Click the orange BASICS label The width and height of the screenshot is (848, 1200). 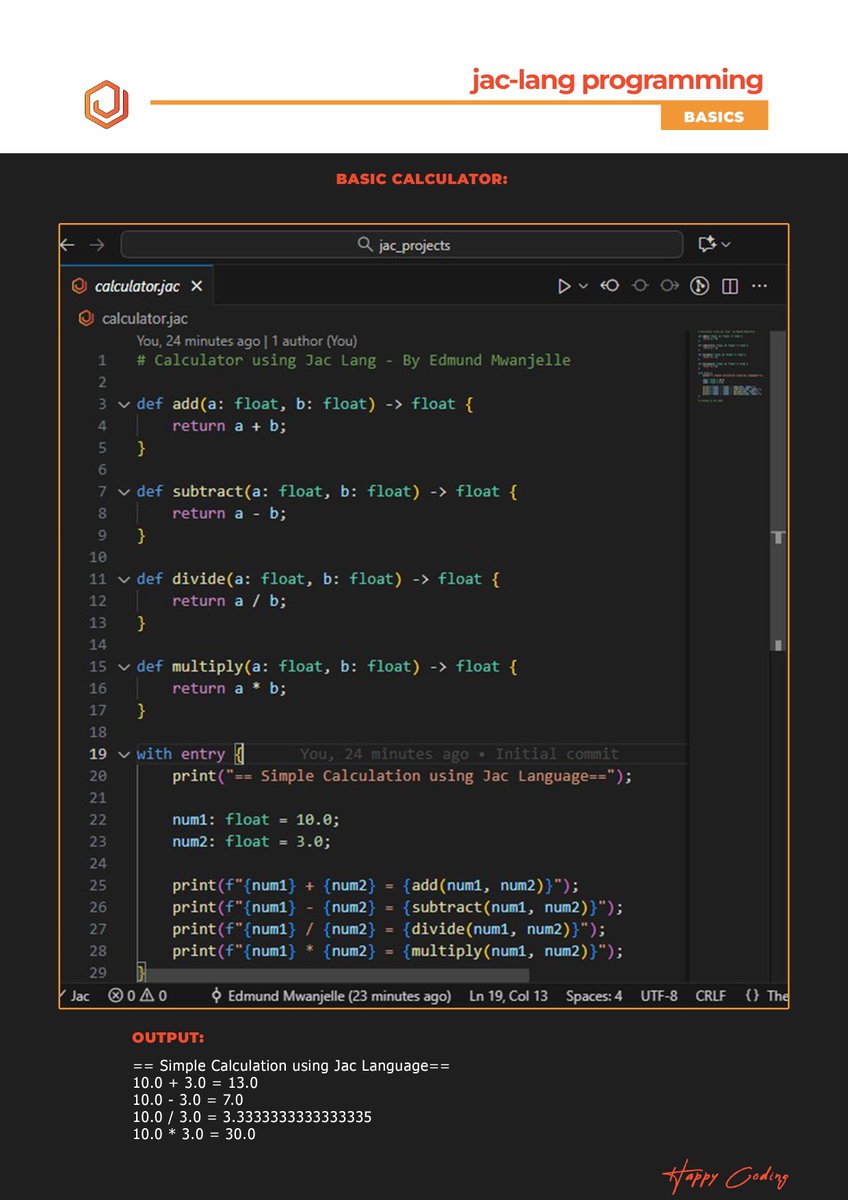(714, 116)
